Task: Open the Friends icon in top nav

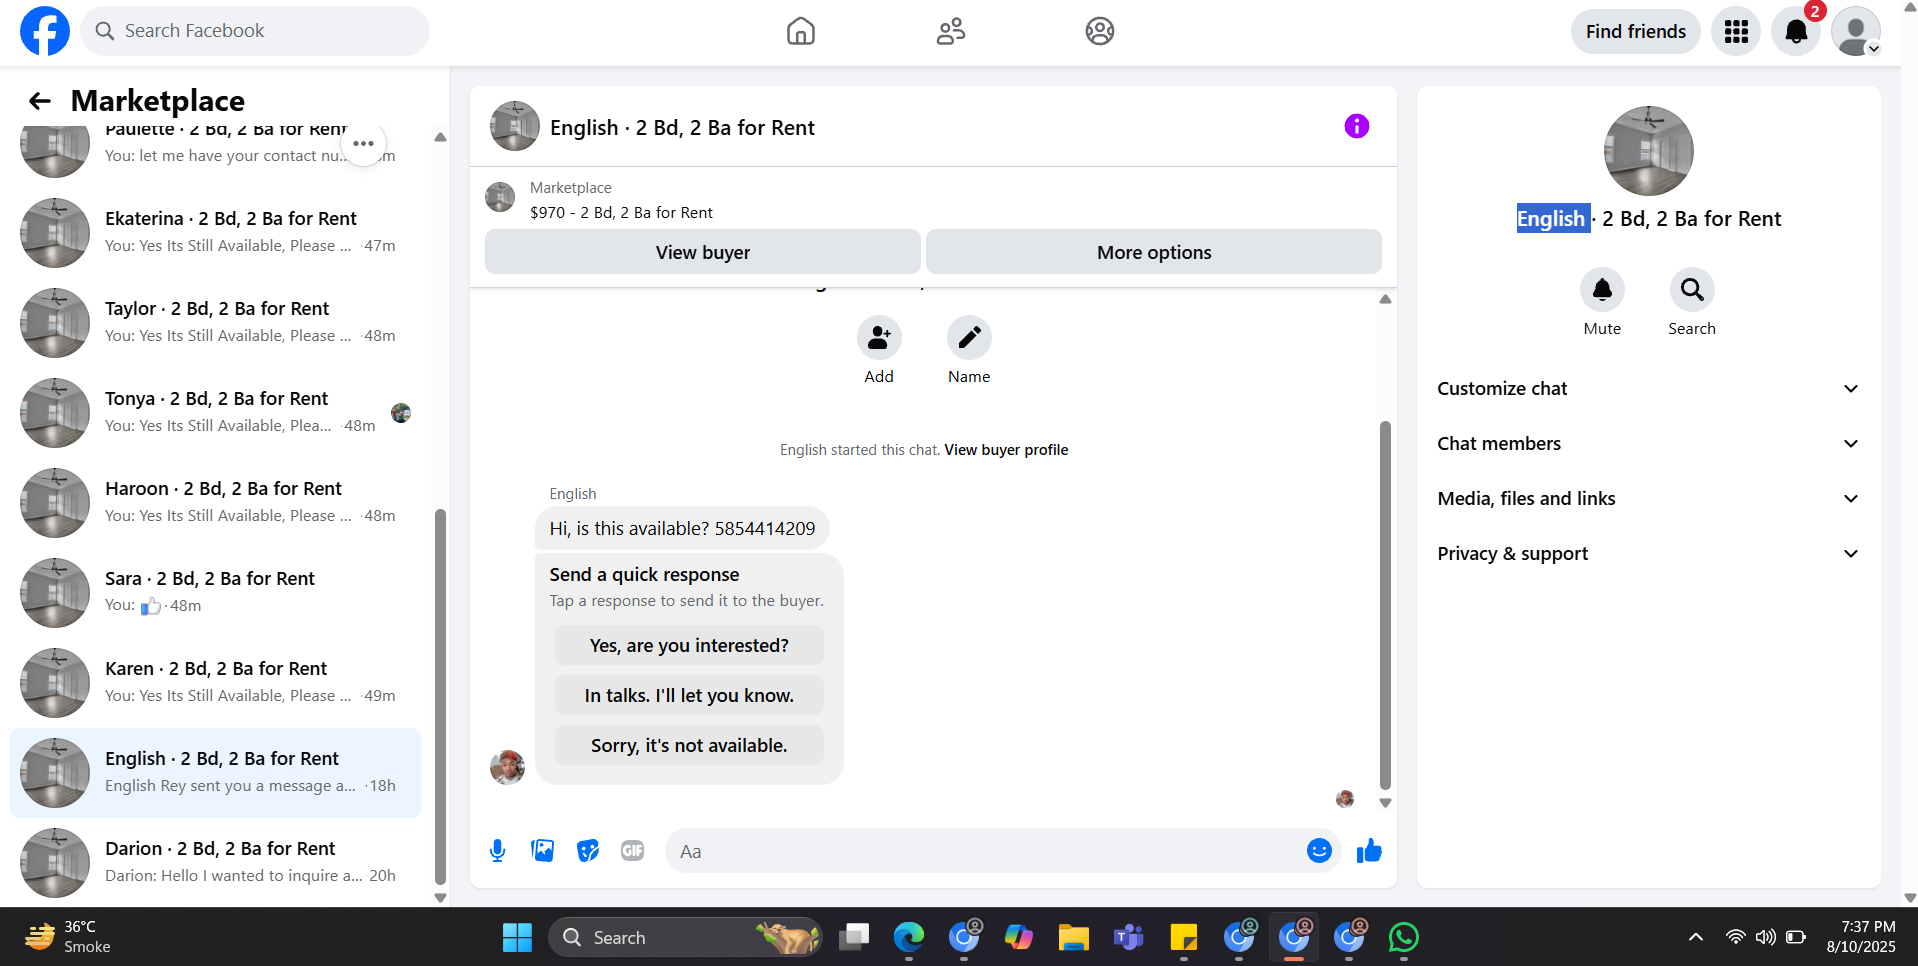Action: pyautogui.click(x=951, y=31)
